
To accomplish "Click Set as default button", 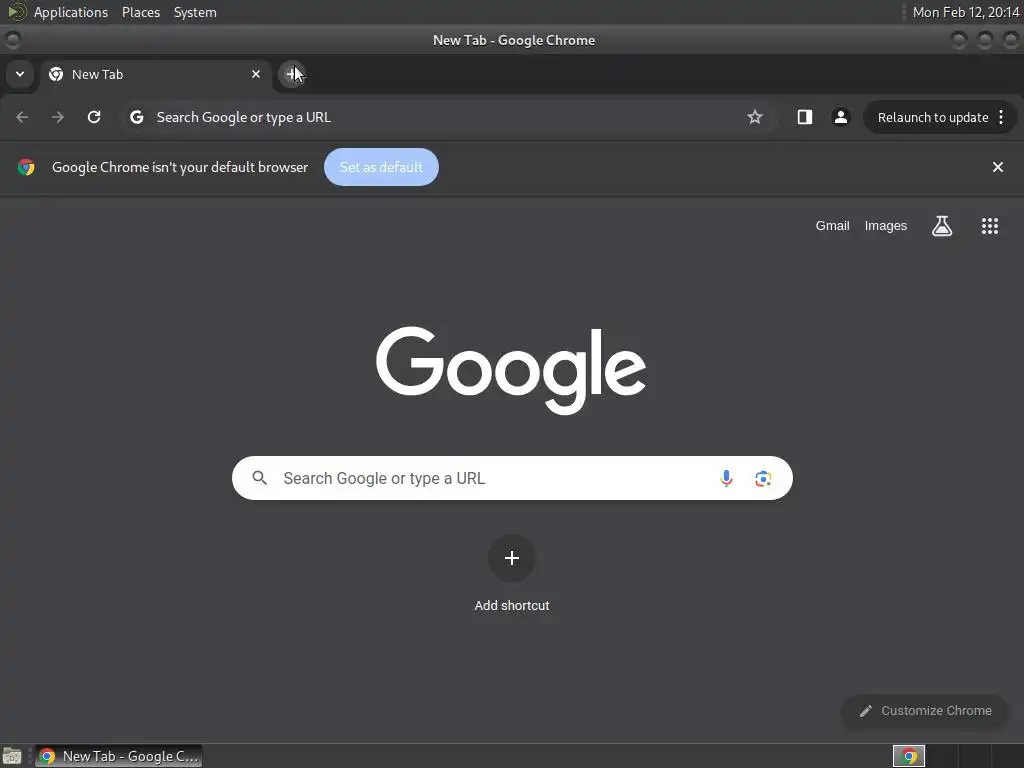I will click(x=381, y=167).
